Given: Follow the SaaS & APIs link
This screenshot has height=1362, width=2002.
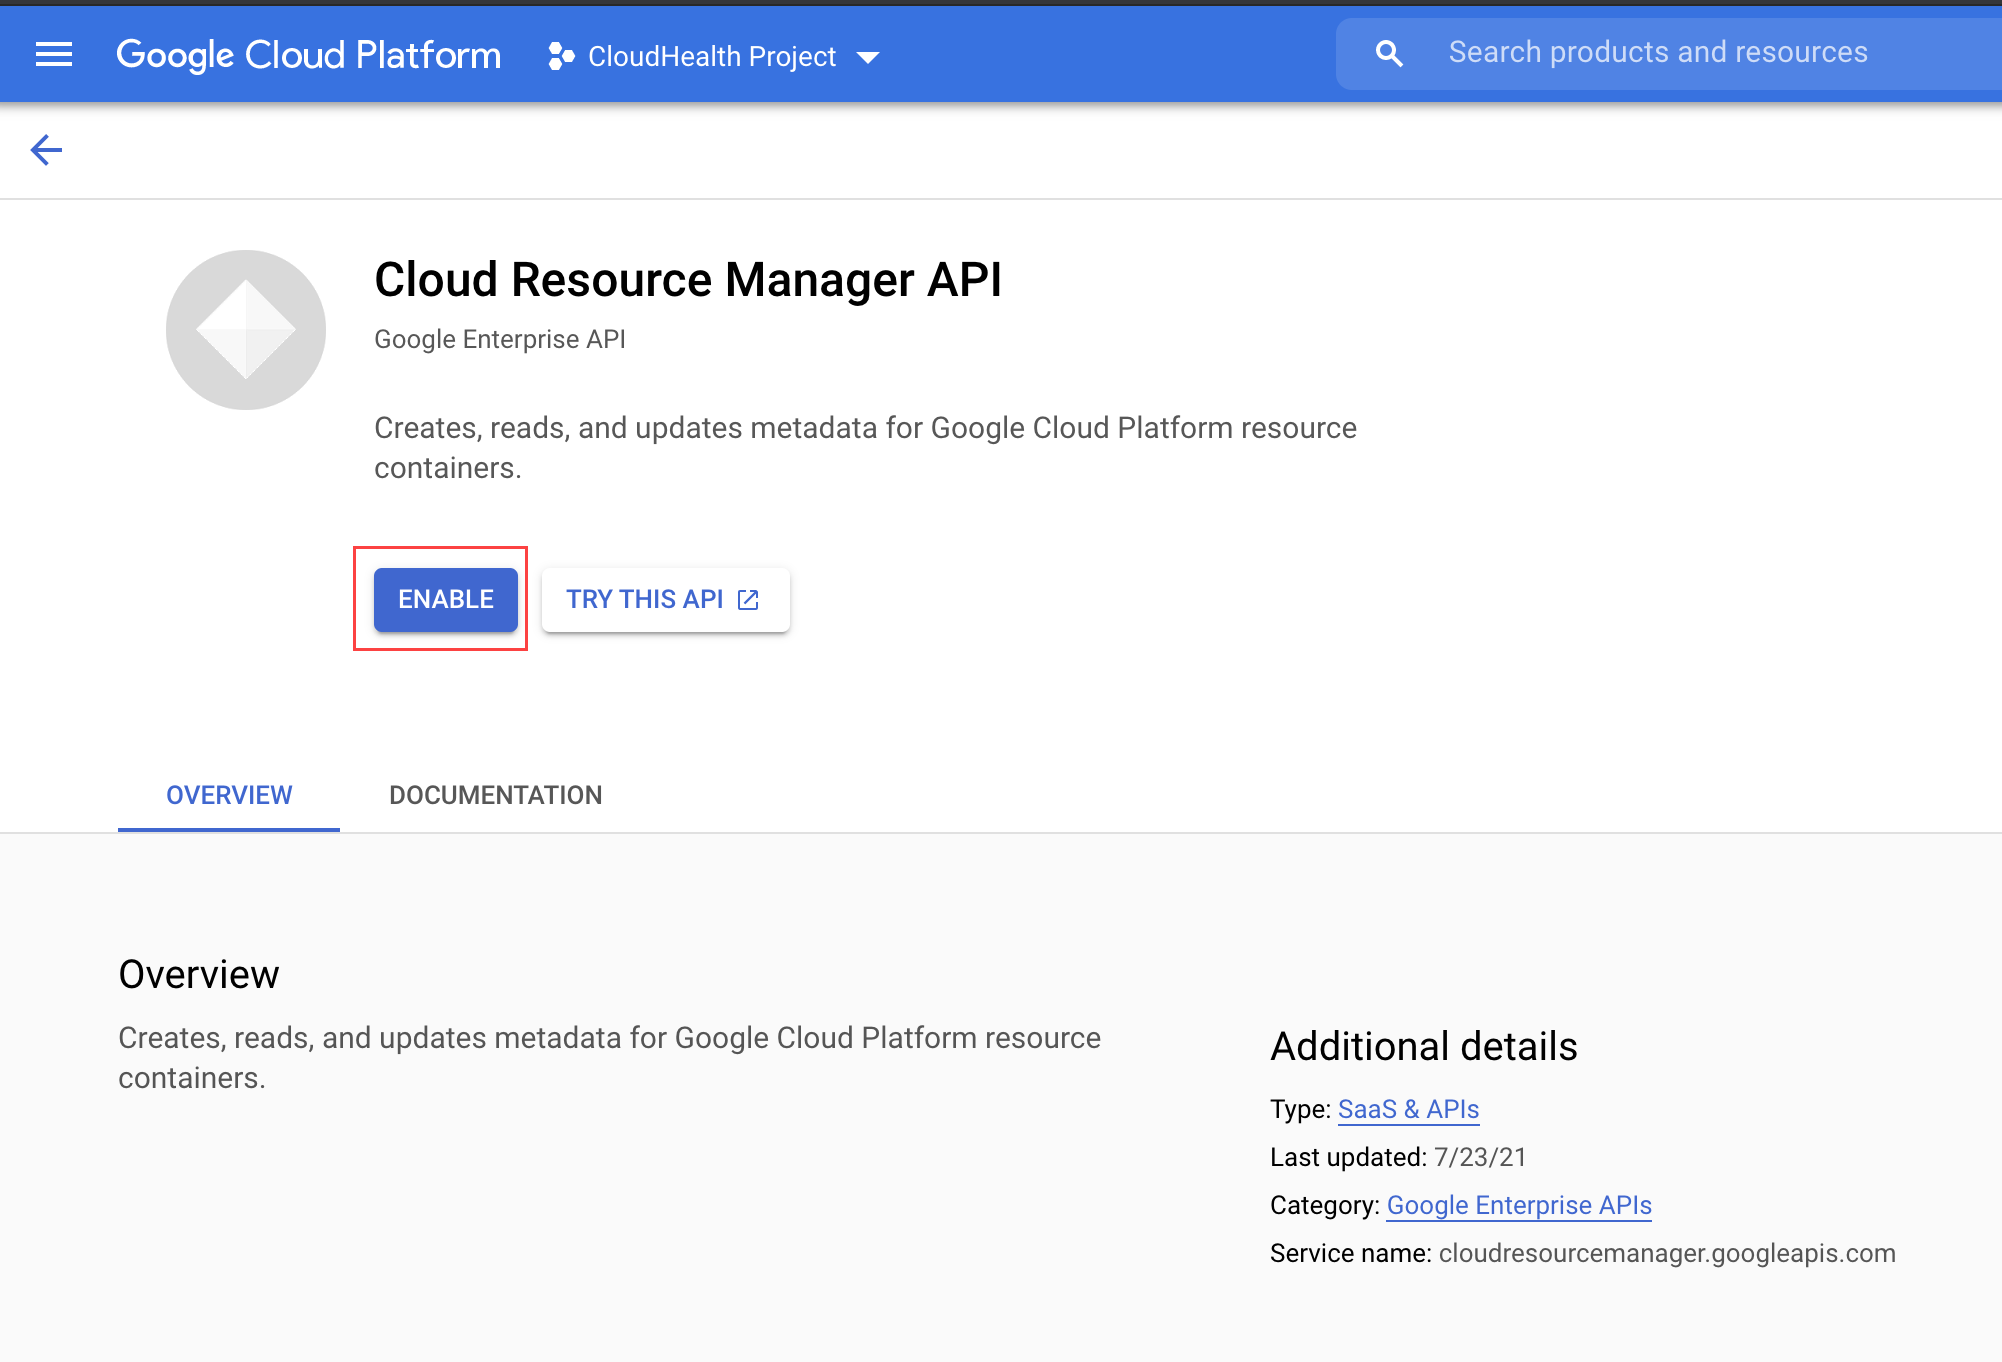Looking at the screenshot, I should click(x=1408, y=1109).
